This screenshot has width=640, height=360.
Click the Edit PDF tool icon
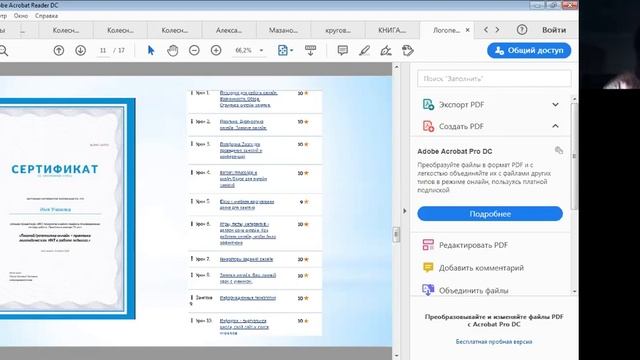click(x=428, y=245)
